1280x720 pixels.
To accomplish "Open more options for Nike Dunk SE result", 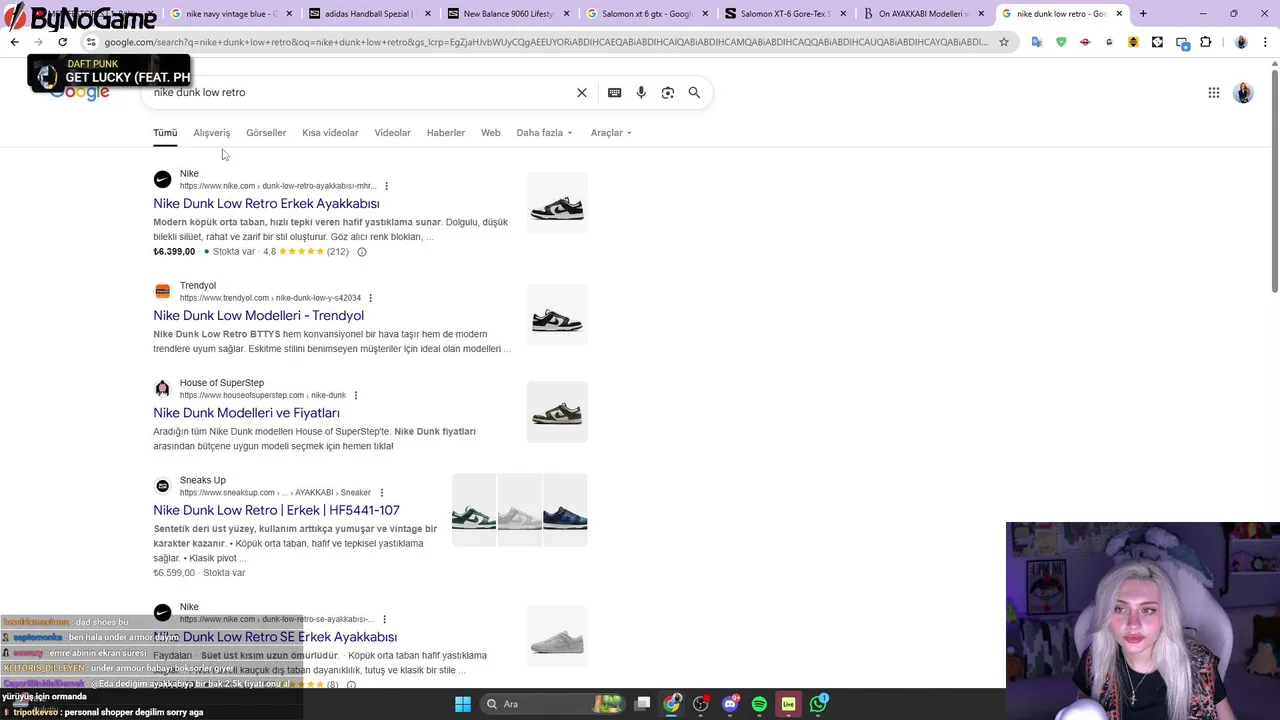I will coord(384,619).
